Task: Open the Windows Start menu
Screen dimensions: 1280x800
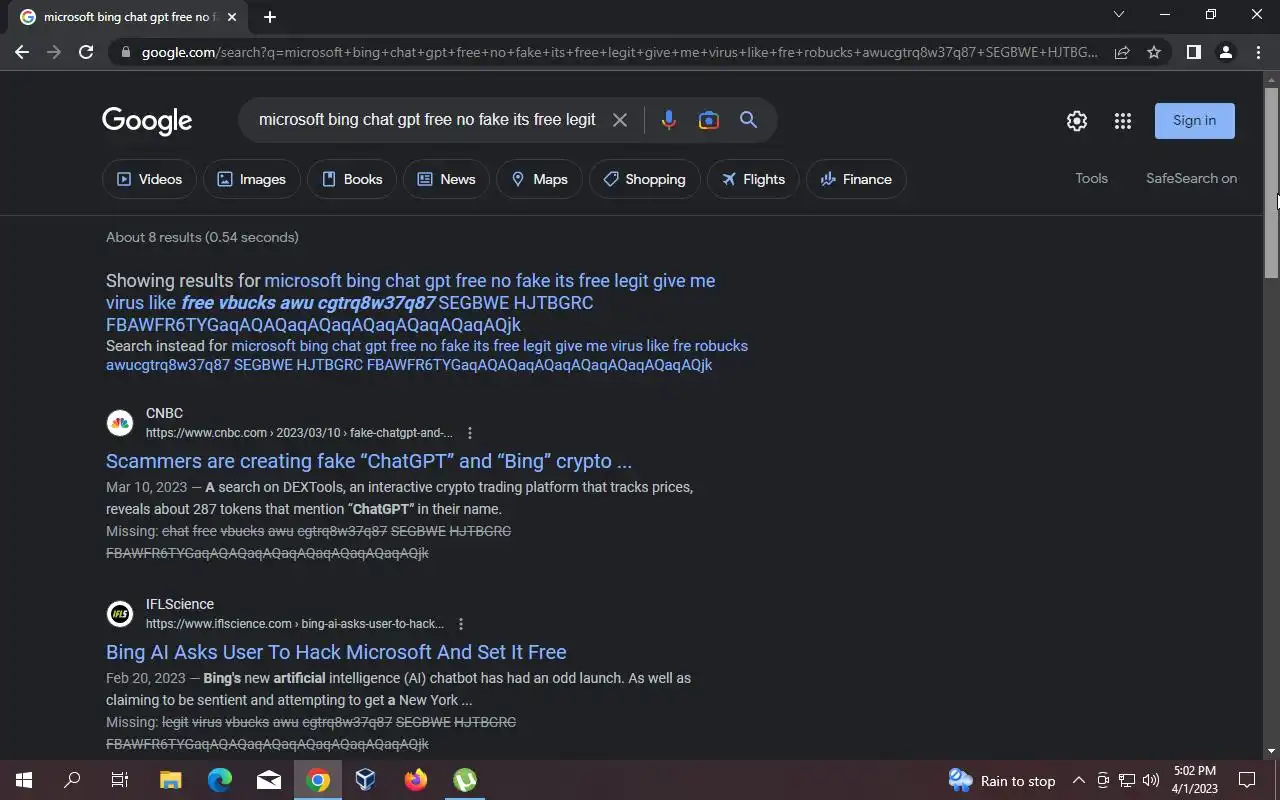Action: point(23,780)
